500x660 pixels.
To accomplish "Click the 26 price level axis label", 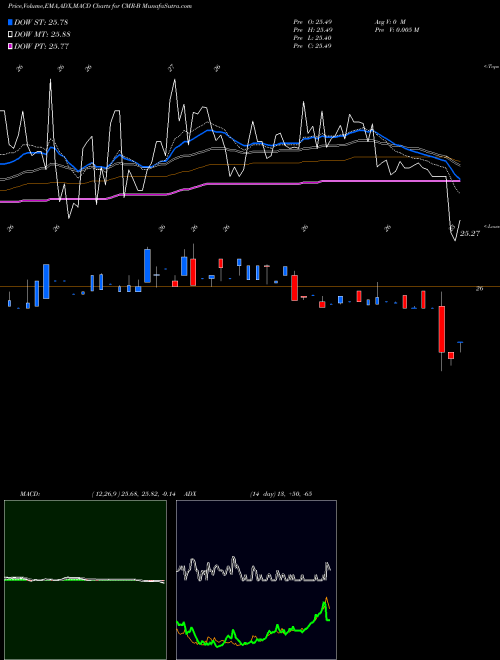I will coord(479,289).
